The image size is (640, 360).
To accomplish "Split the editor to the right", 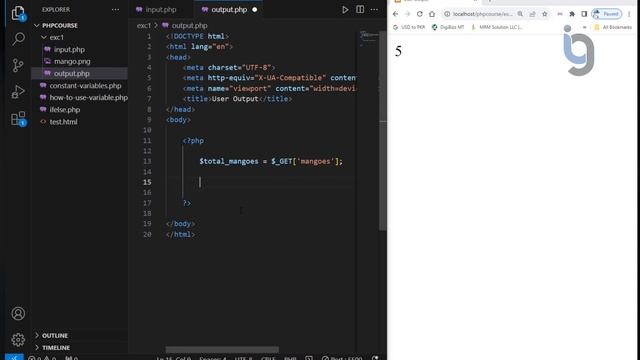I will click(360, 9).
